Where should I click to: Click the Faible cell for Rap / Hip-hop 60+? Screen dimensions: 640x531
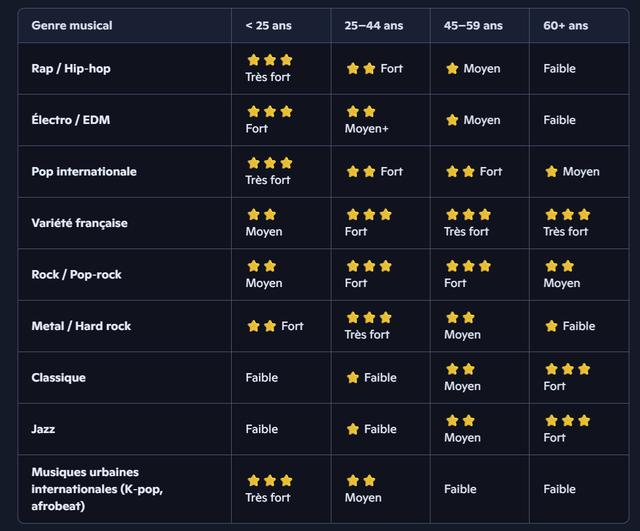click(560, 69)
